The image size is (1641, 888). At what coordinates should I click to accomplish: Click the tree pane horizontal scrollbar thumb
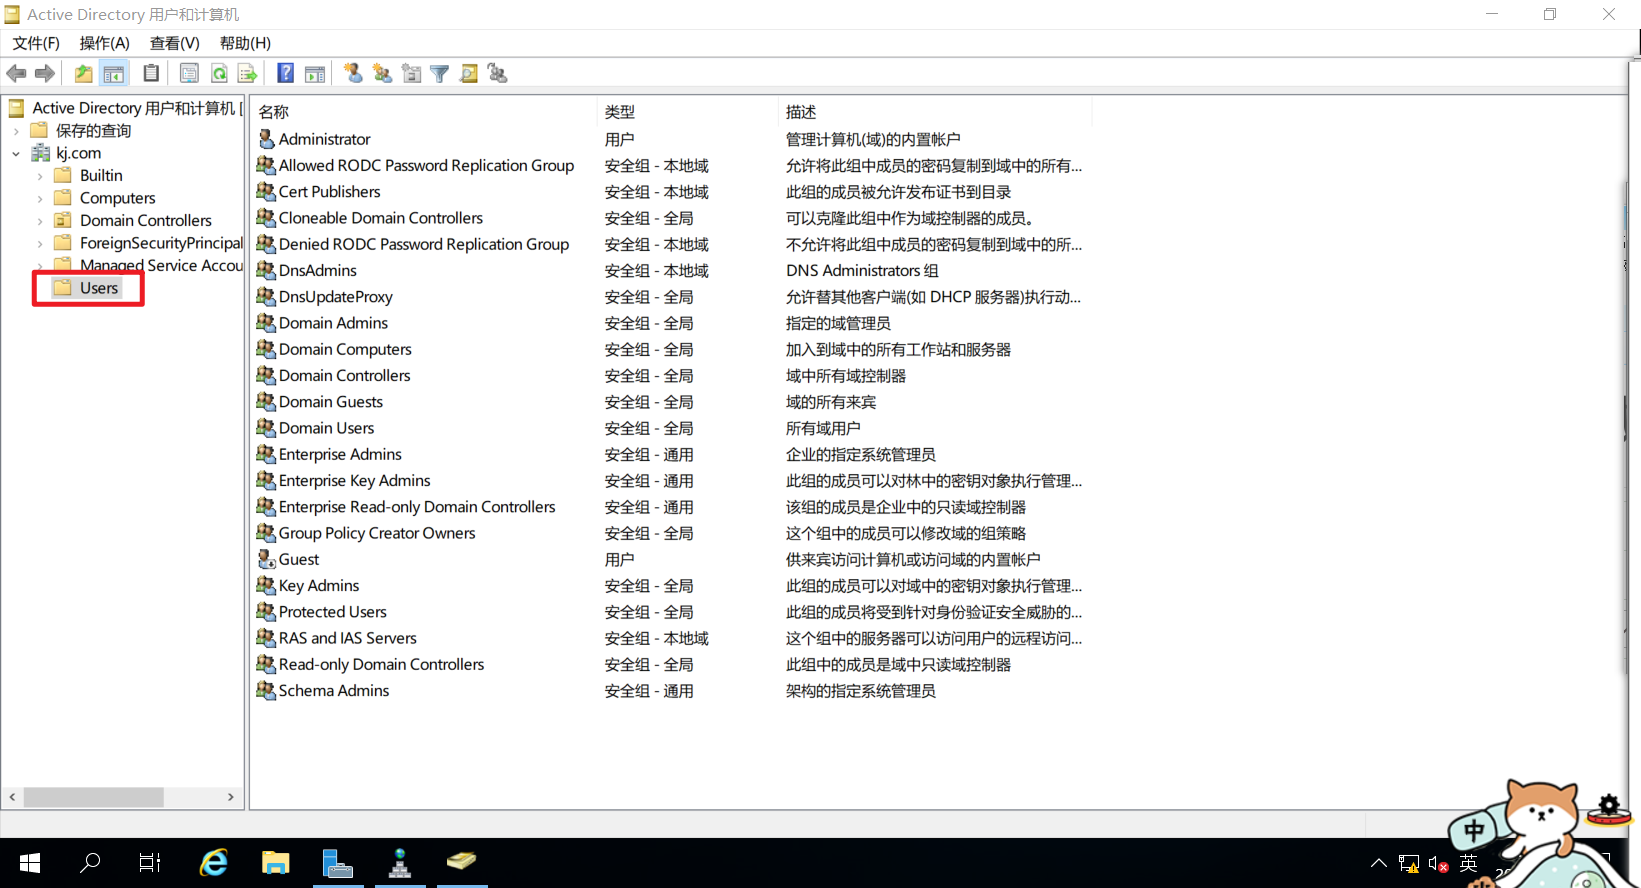click(x=94, y=797)
